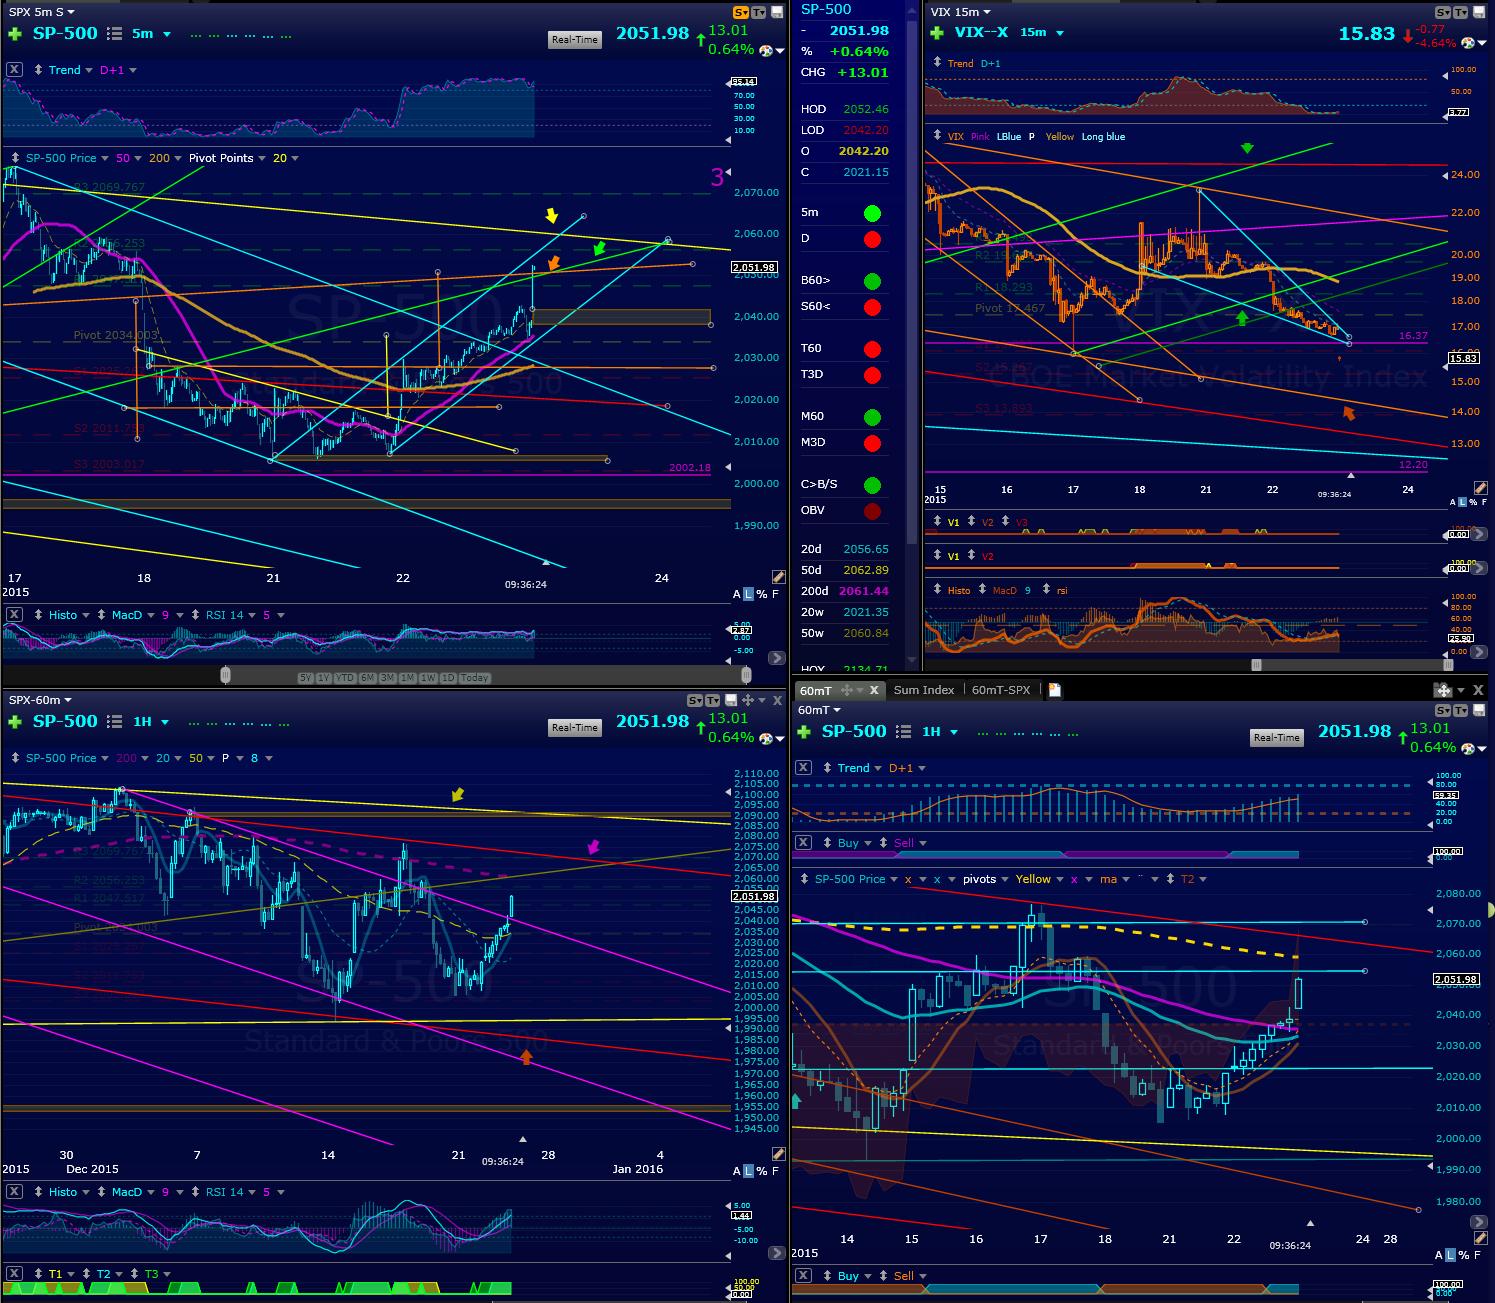Click green plus icon in 60mT chart
The width and height of the screenshot is (1495, 1303).
[803, 732]
